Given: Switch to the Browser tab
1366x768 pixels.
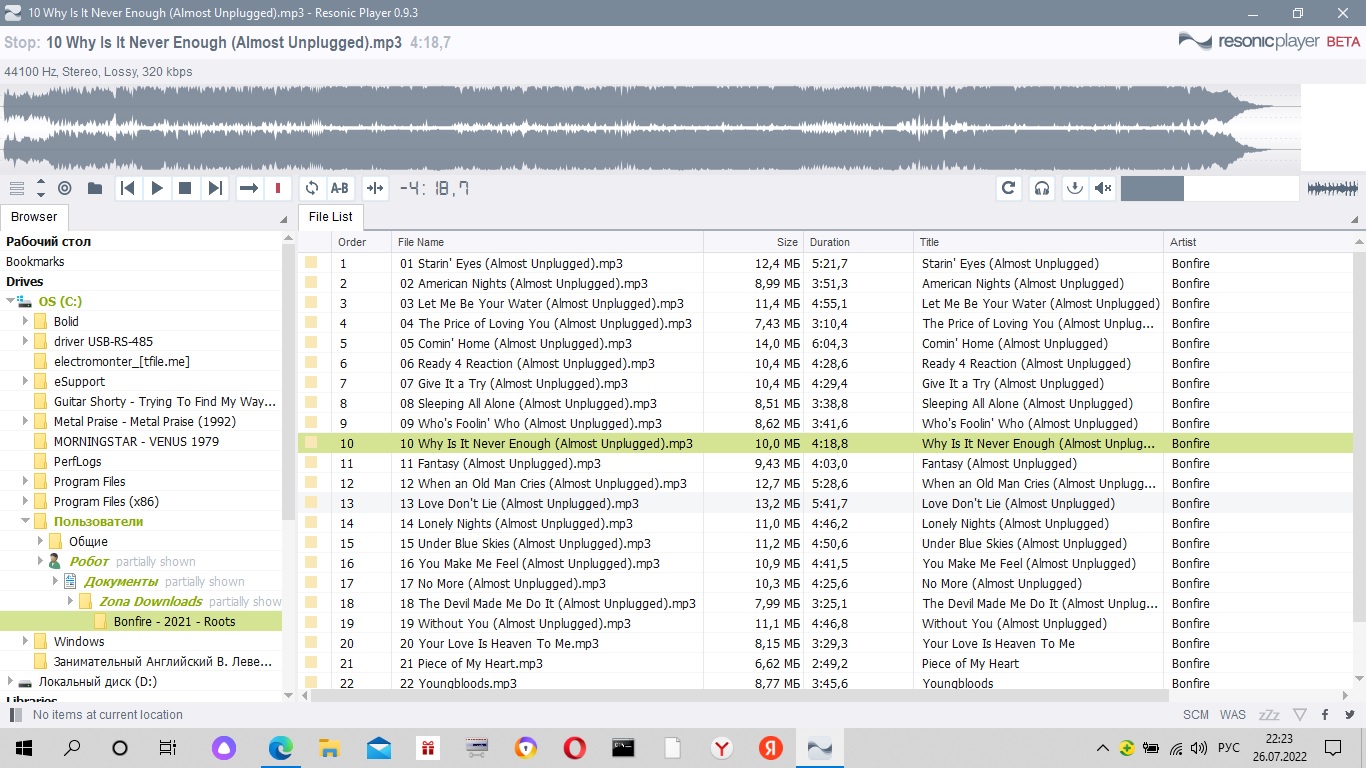Looking at the screenshot, I should click(x=34, y=217).
